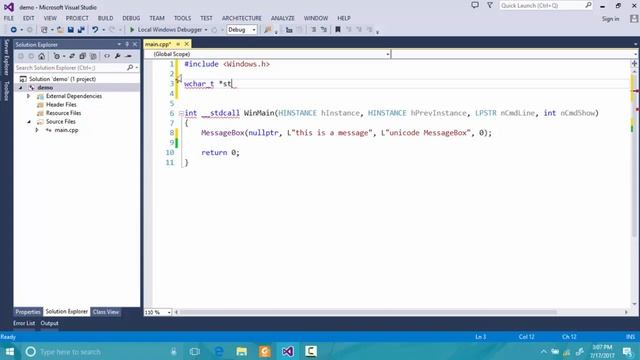This screenshot has height=360, width=640.
Task: Close the main.cpp tab
Action: 187,44
